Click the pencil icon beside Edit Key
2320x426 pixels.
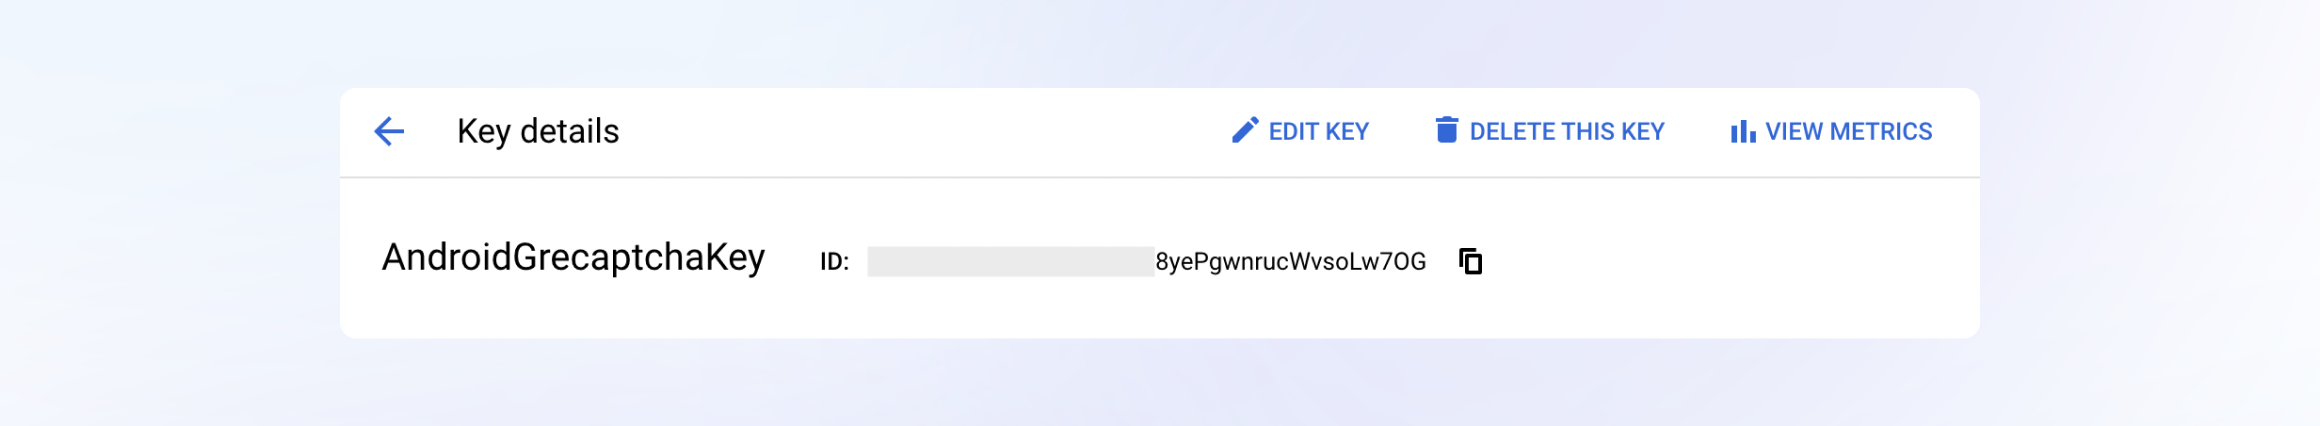pos(1244,131)
